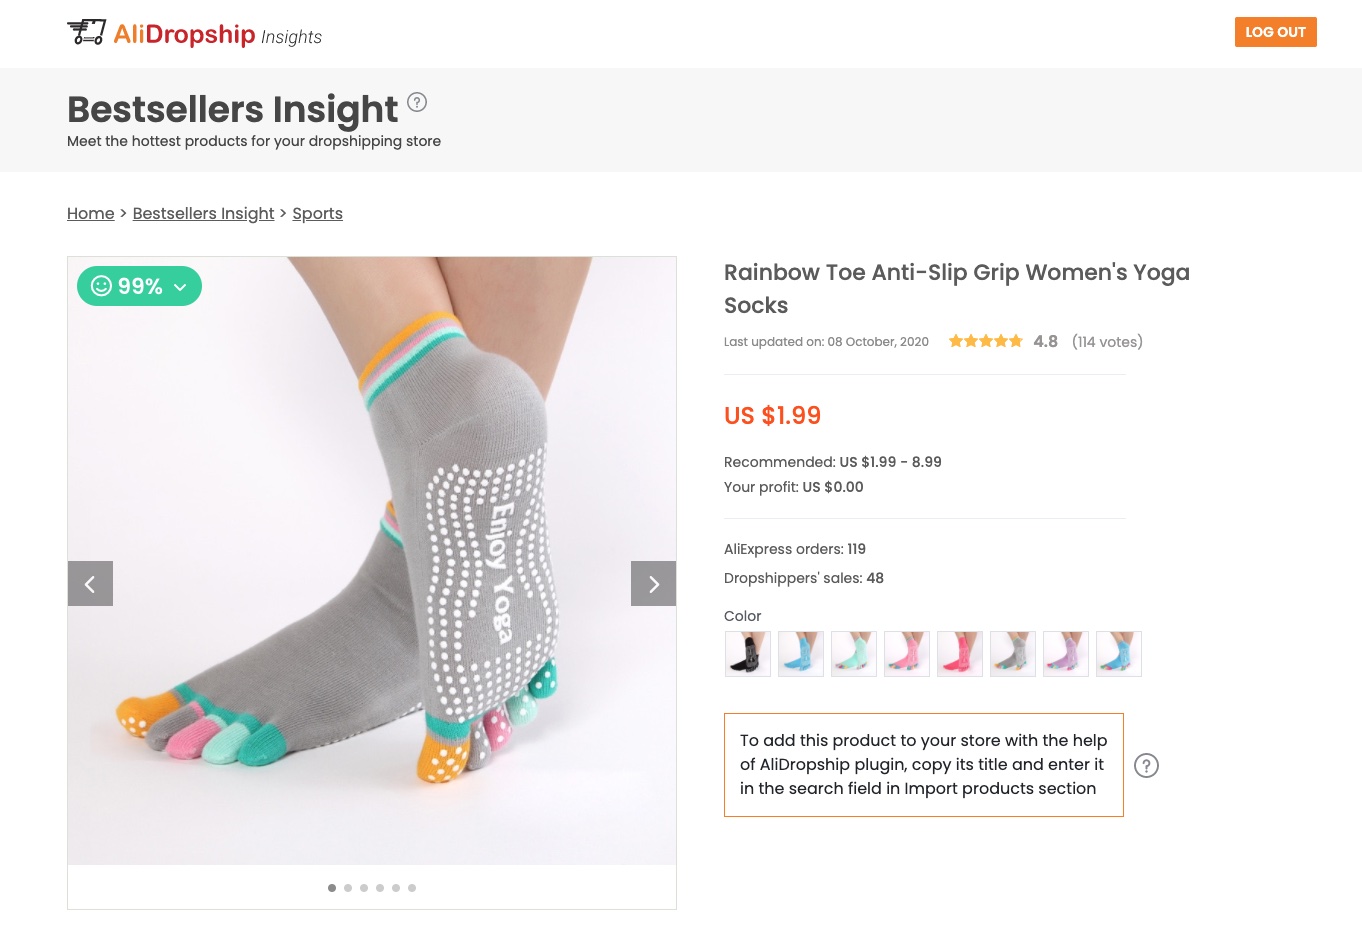Click help icon next to plugin instructions box

click(x=1146, y=765)
